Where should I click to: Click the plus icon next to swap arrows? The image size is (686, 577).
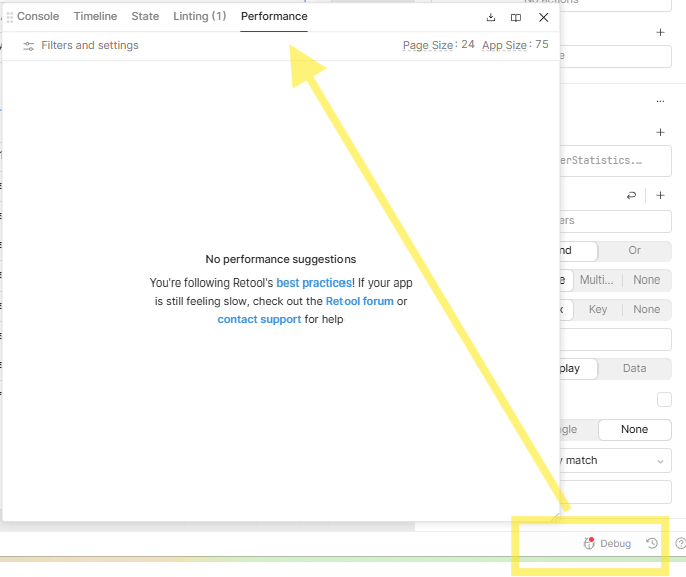pyautogui.click(x=660, y=196)
